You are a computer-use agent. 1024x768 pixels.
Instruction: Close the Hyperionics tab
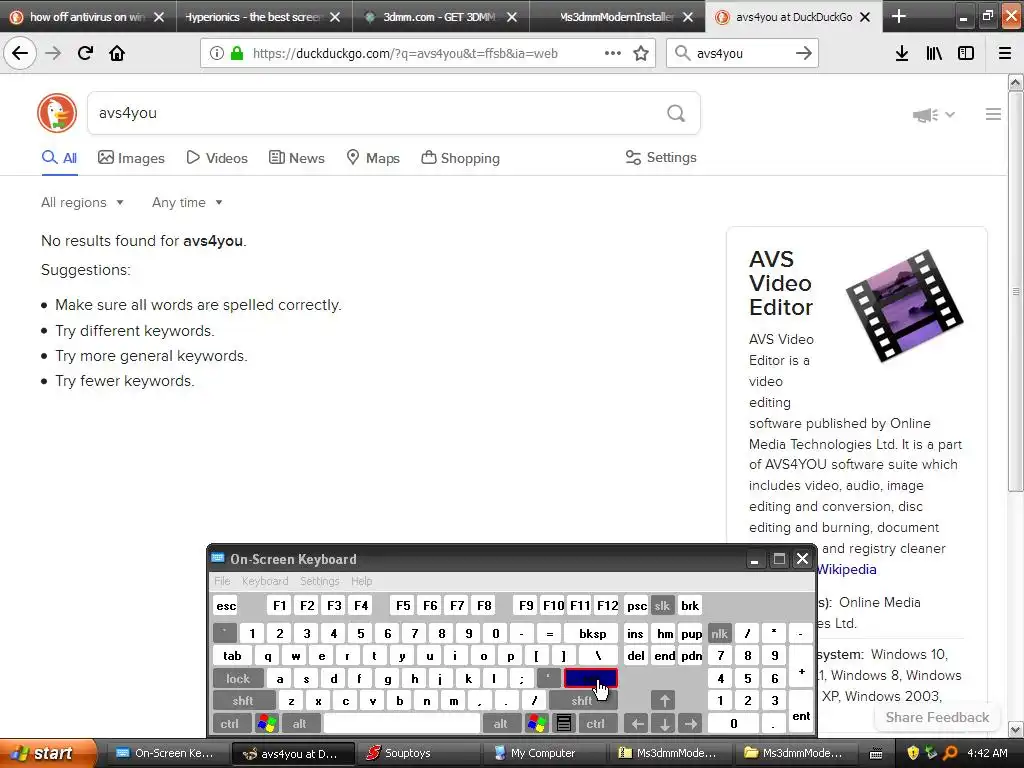coord(335,17)
